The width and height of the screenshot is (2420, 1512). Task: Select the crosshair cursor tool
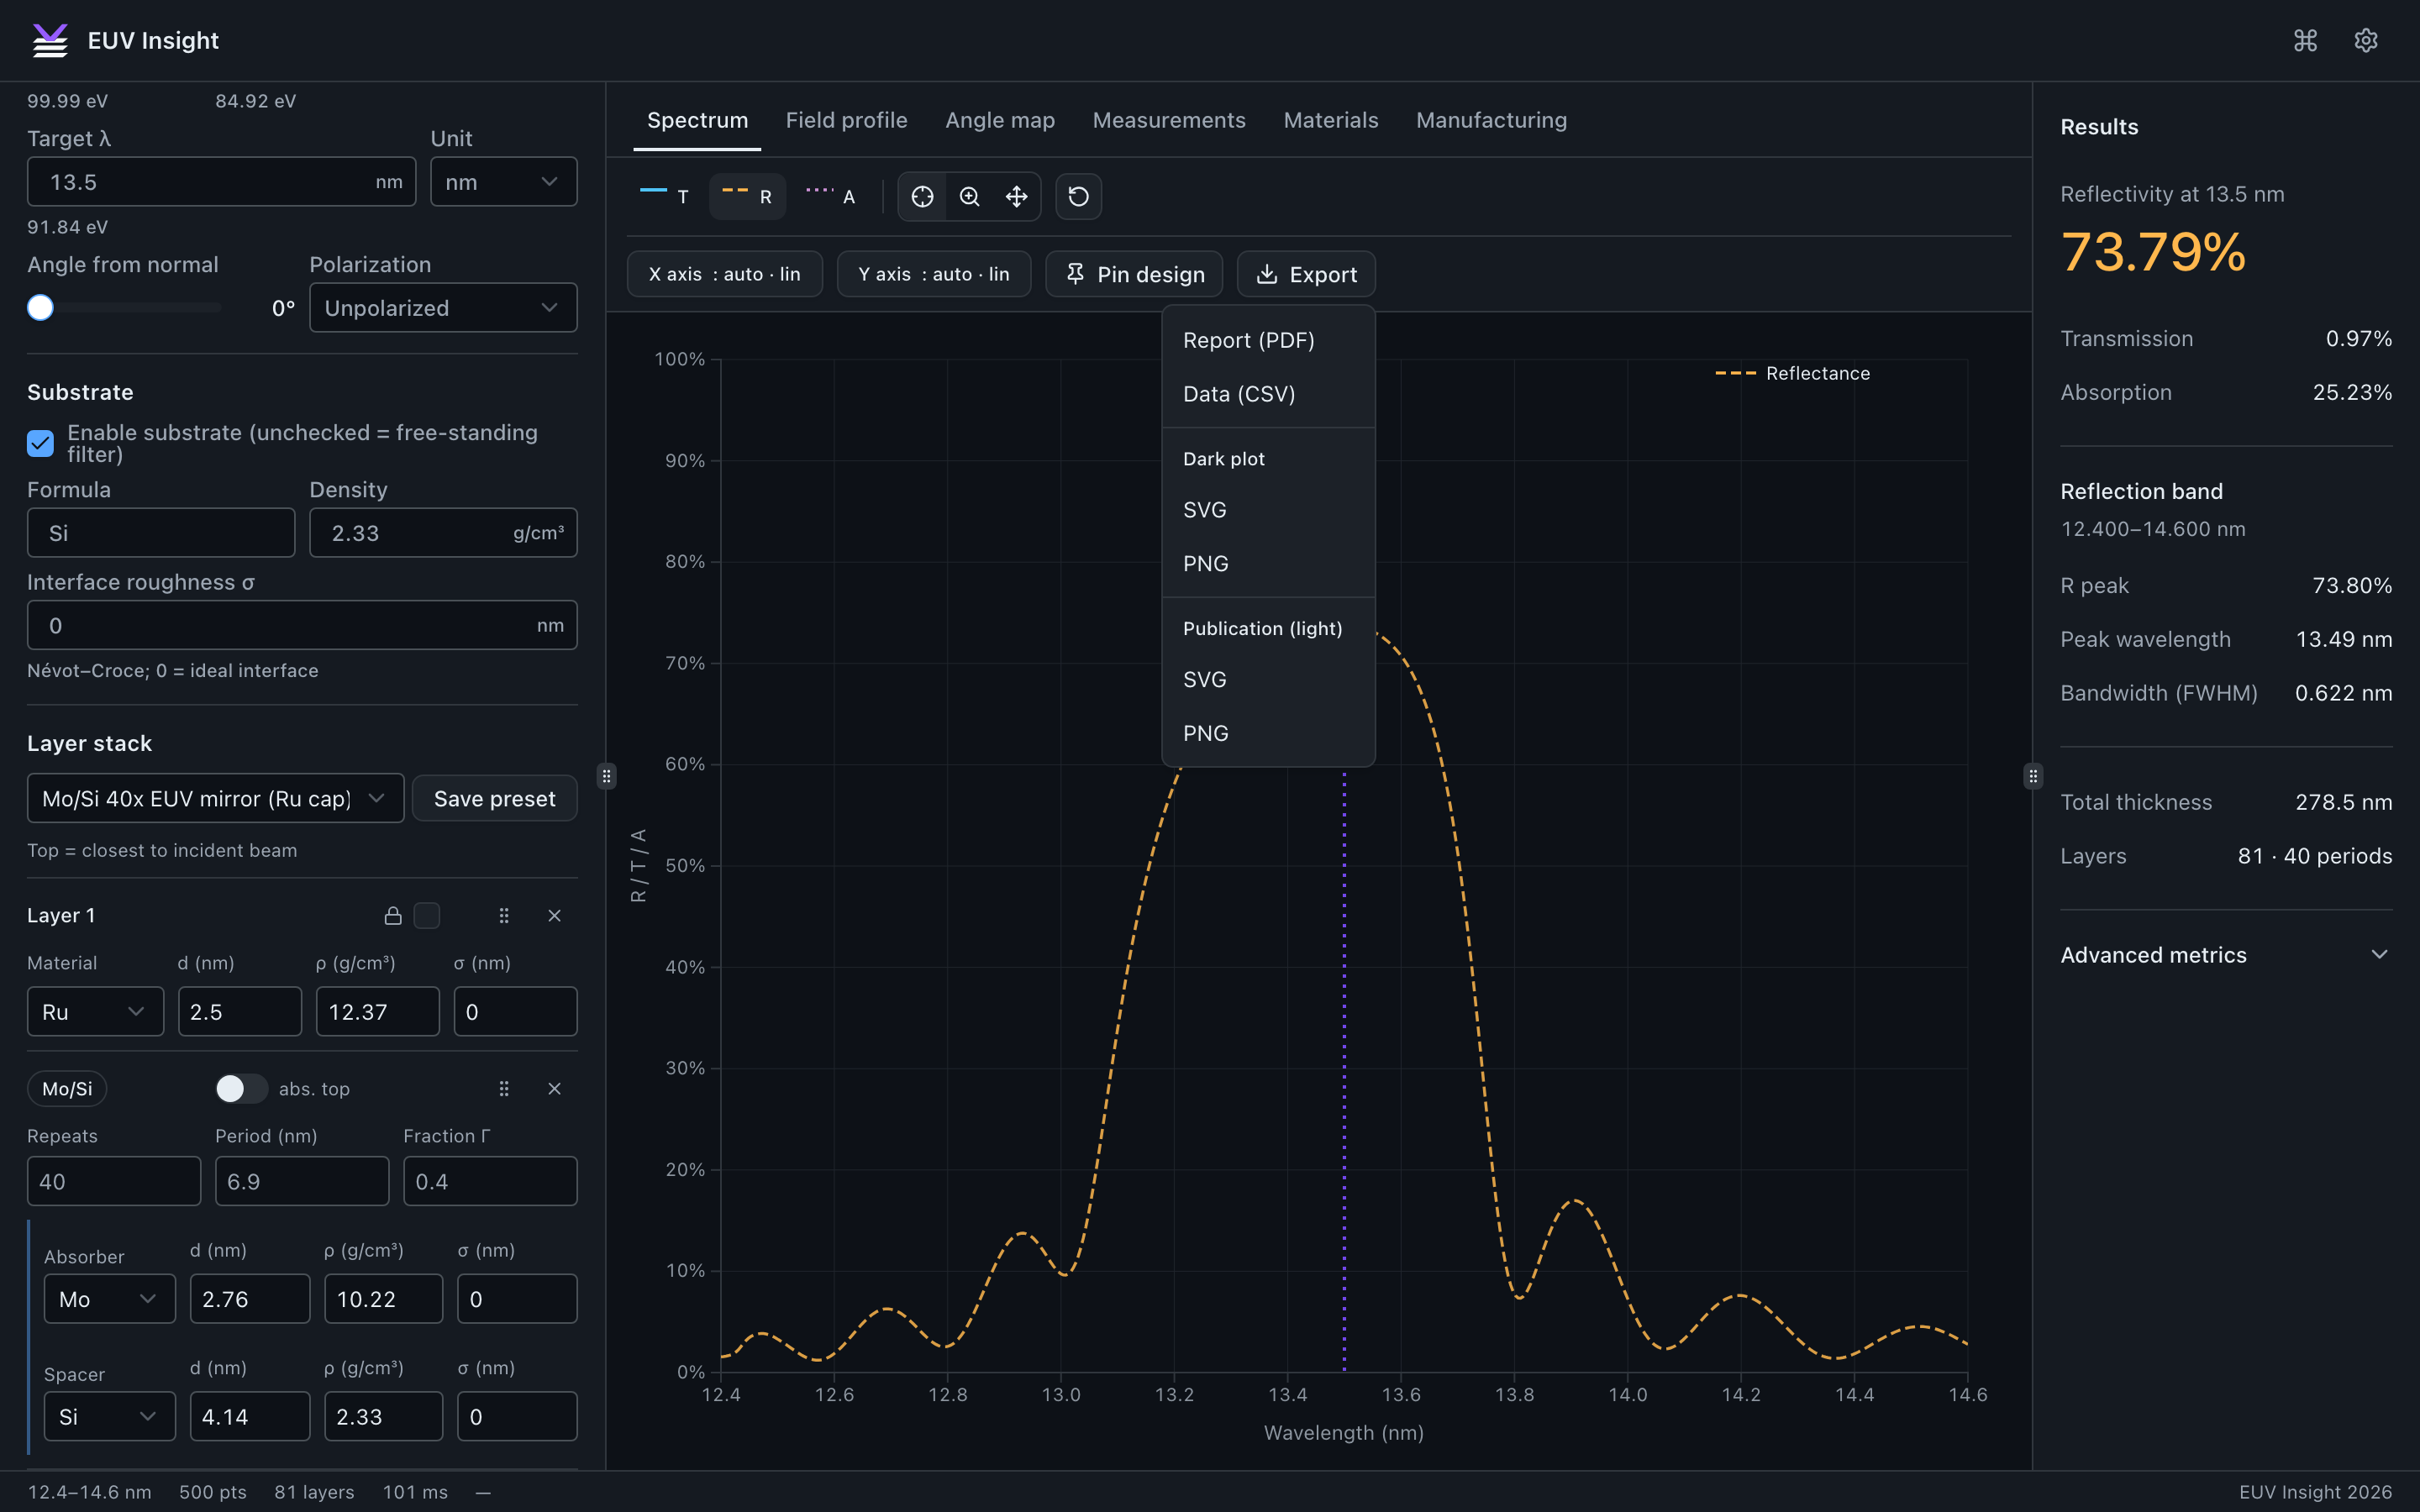tap(922, 196)
